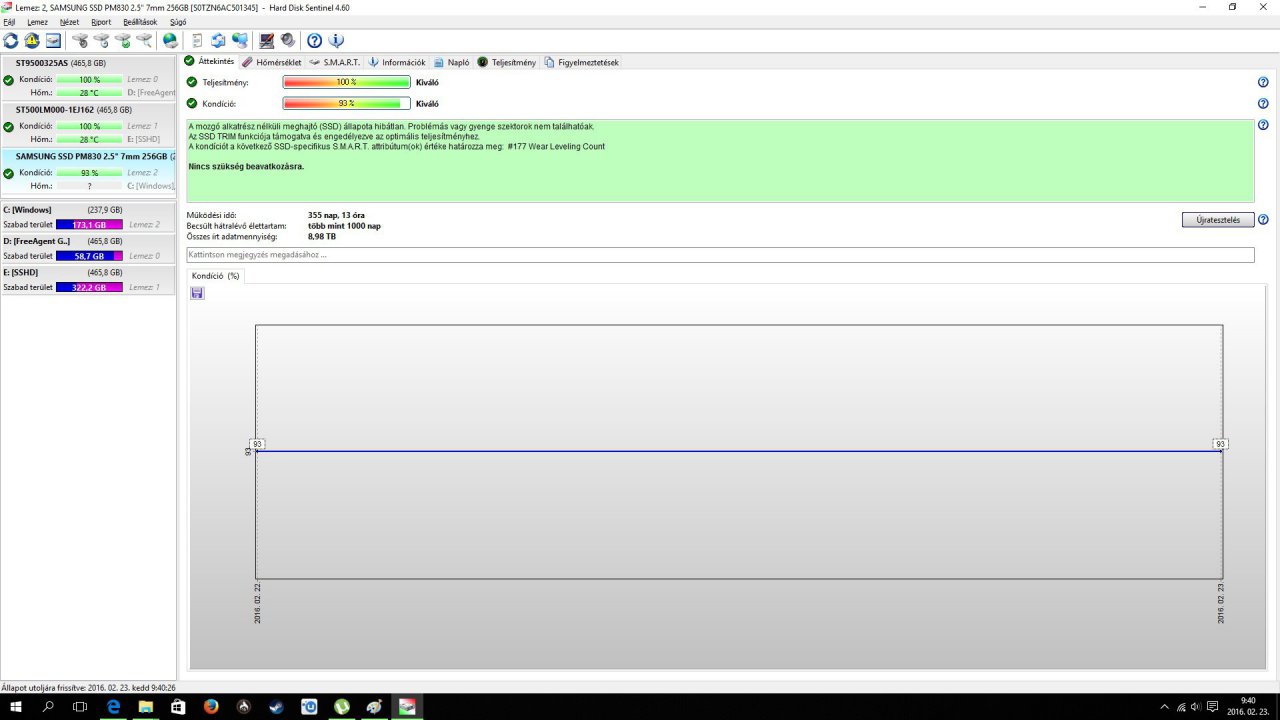
Task: Click C: free space 173,1 GB bar
Action: pyautogui.click(x=89, y=225)
